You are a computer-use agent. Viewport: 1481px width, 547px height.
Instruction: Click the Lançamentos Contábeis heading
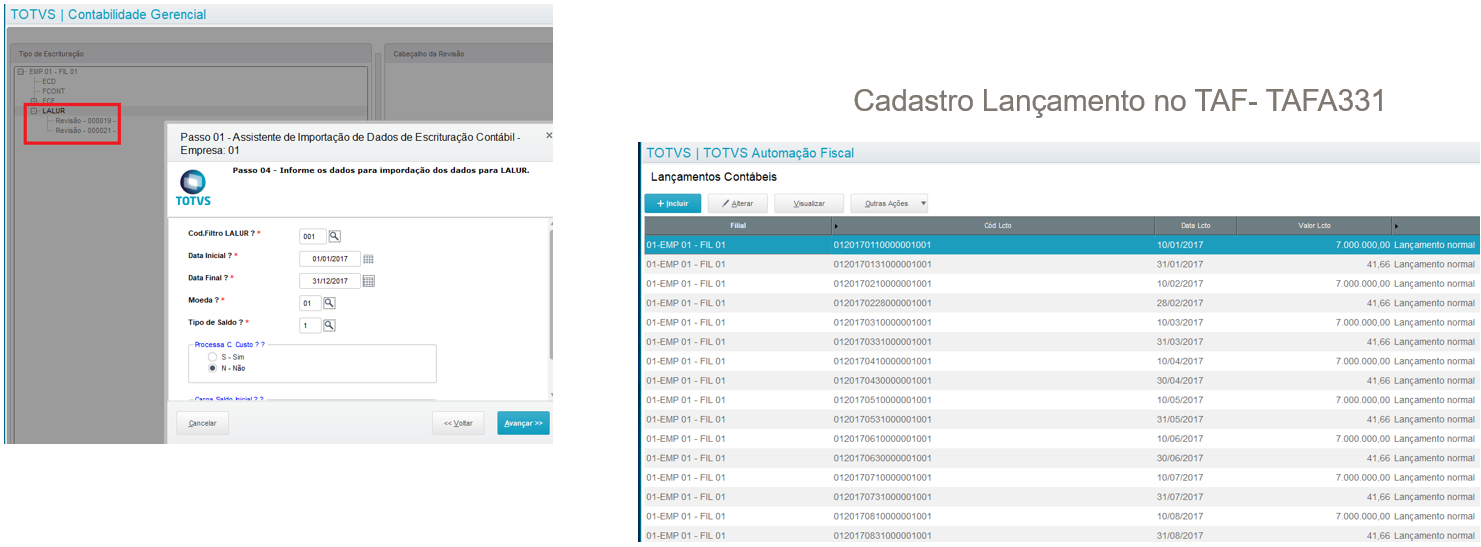713,177
